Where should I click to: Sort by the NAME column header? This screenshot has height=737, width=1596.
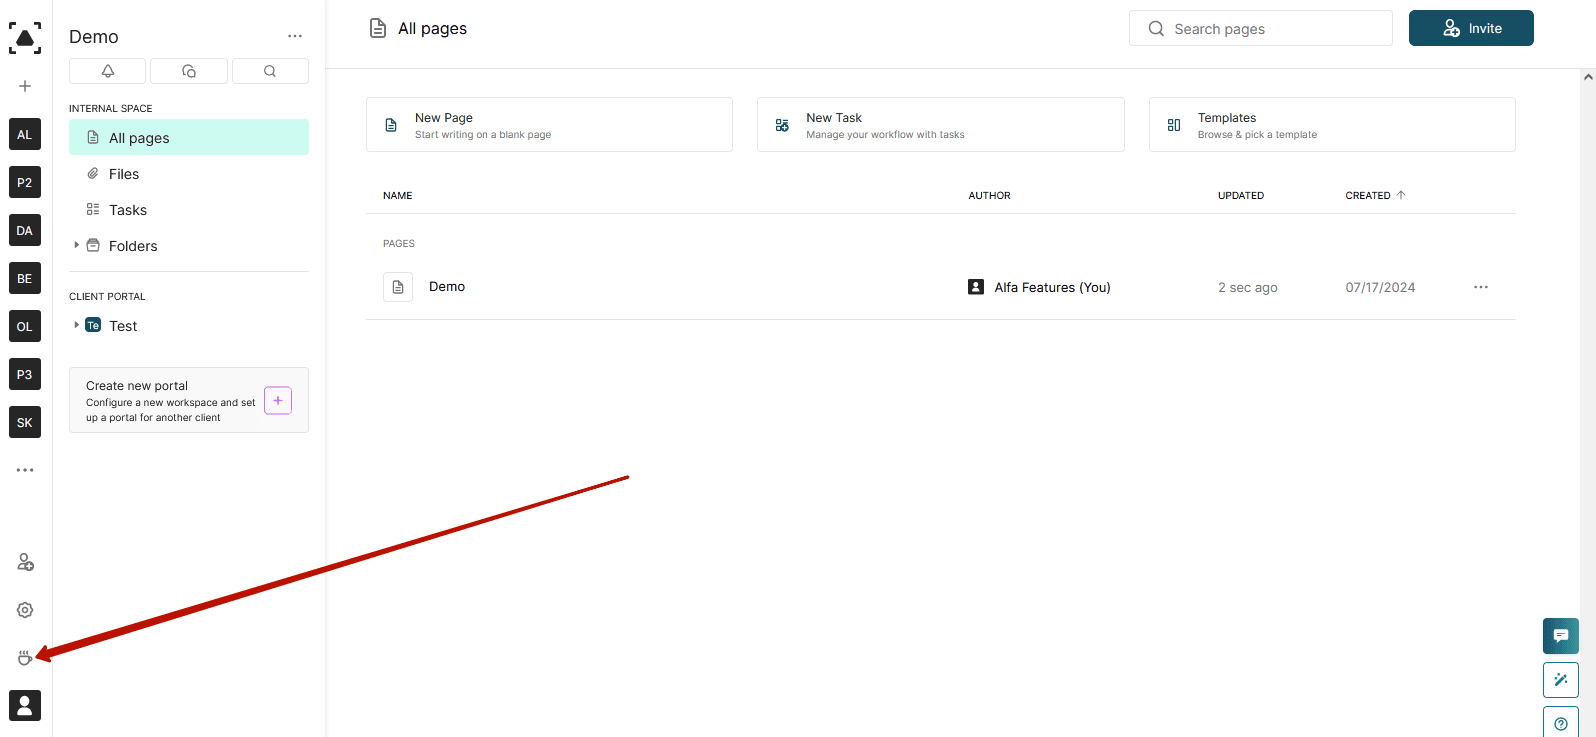[398, 196]
